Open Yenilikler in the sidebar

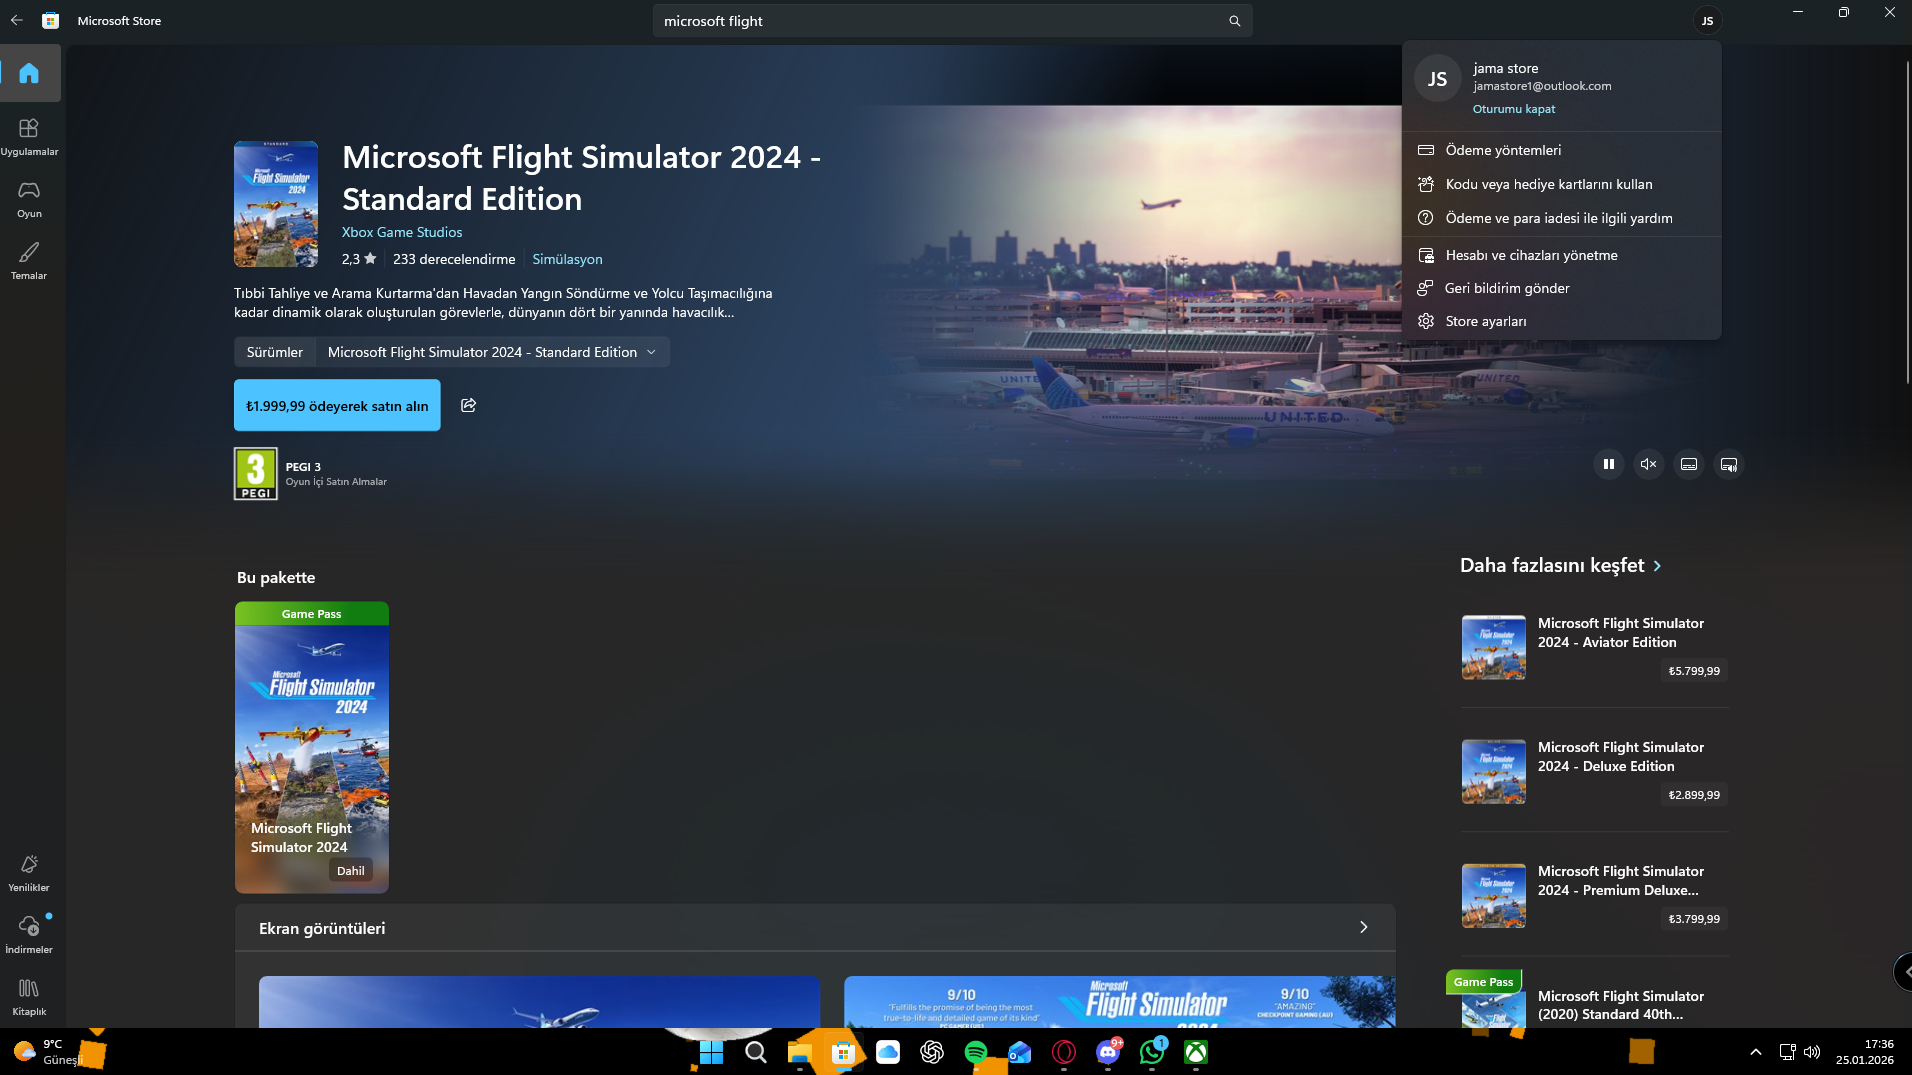coord(29,873)
